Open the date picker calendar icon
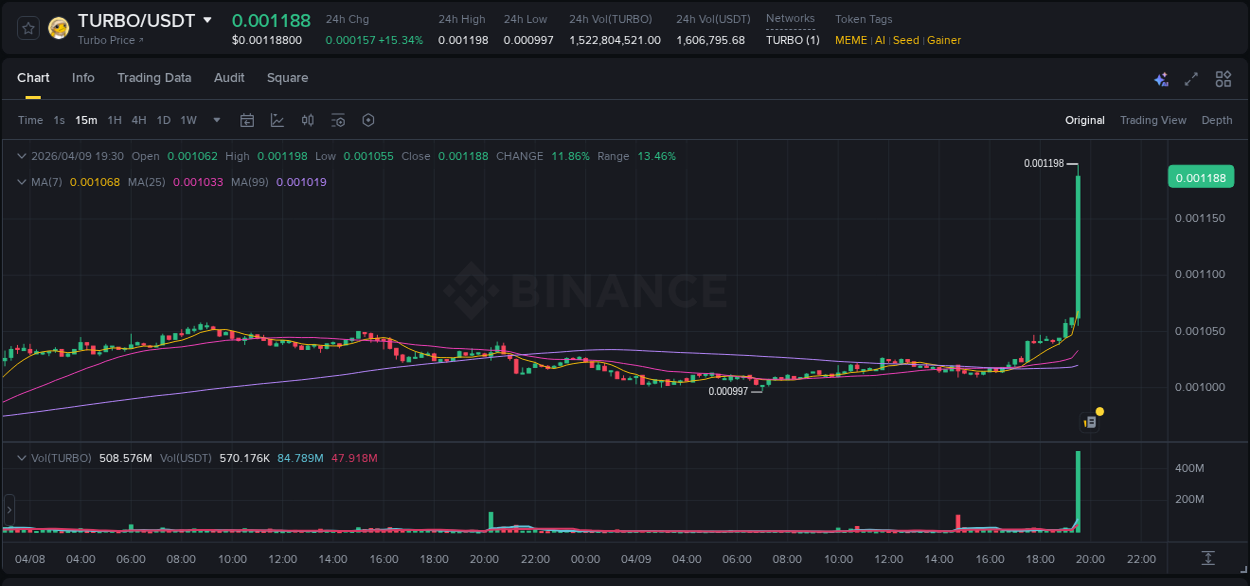 pyautogui.click(x=247, y=120)
